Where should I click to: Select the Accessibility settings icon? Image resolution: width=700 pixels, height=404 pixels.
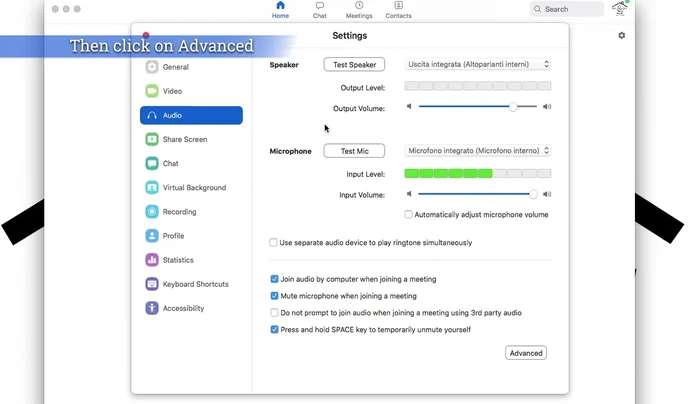152,308
